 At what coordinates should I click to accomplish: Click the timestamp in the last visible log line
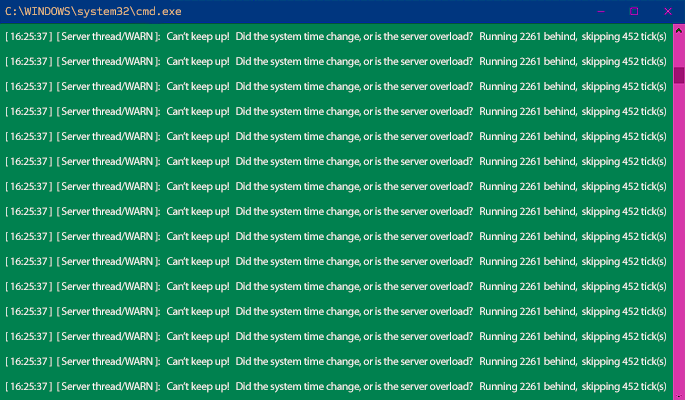(x=28, y=386)
